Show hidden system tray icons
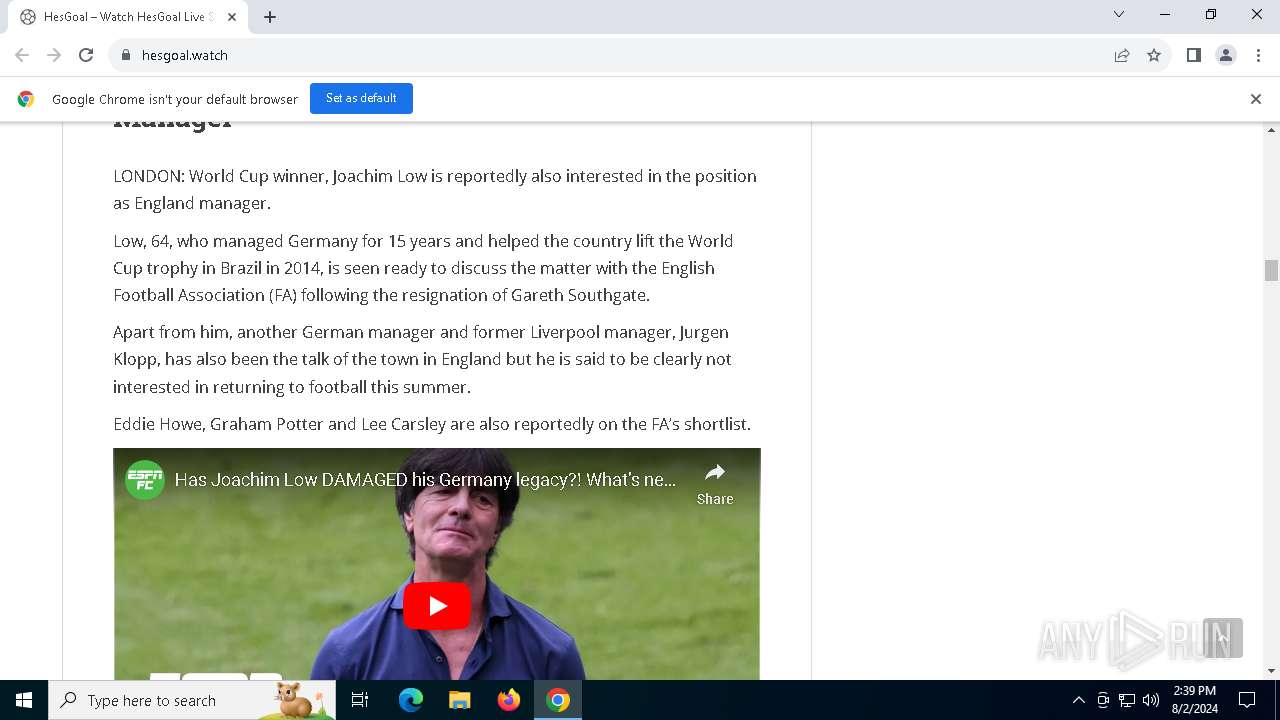The image size is (1280, 720). (x=1078, y=700)
